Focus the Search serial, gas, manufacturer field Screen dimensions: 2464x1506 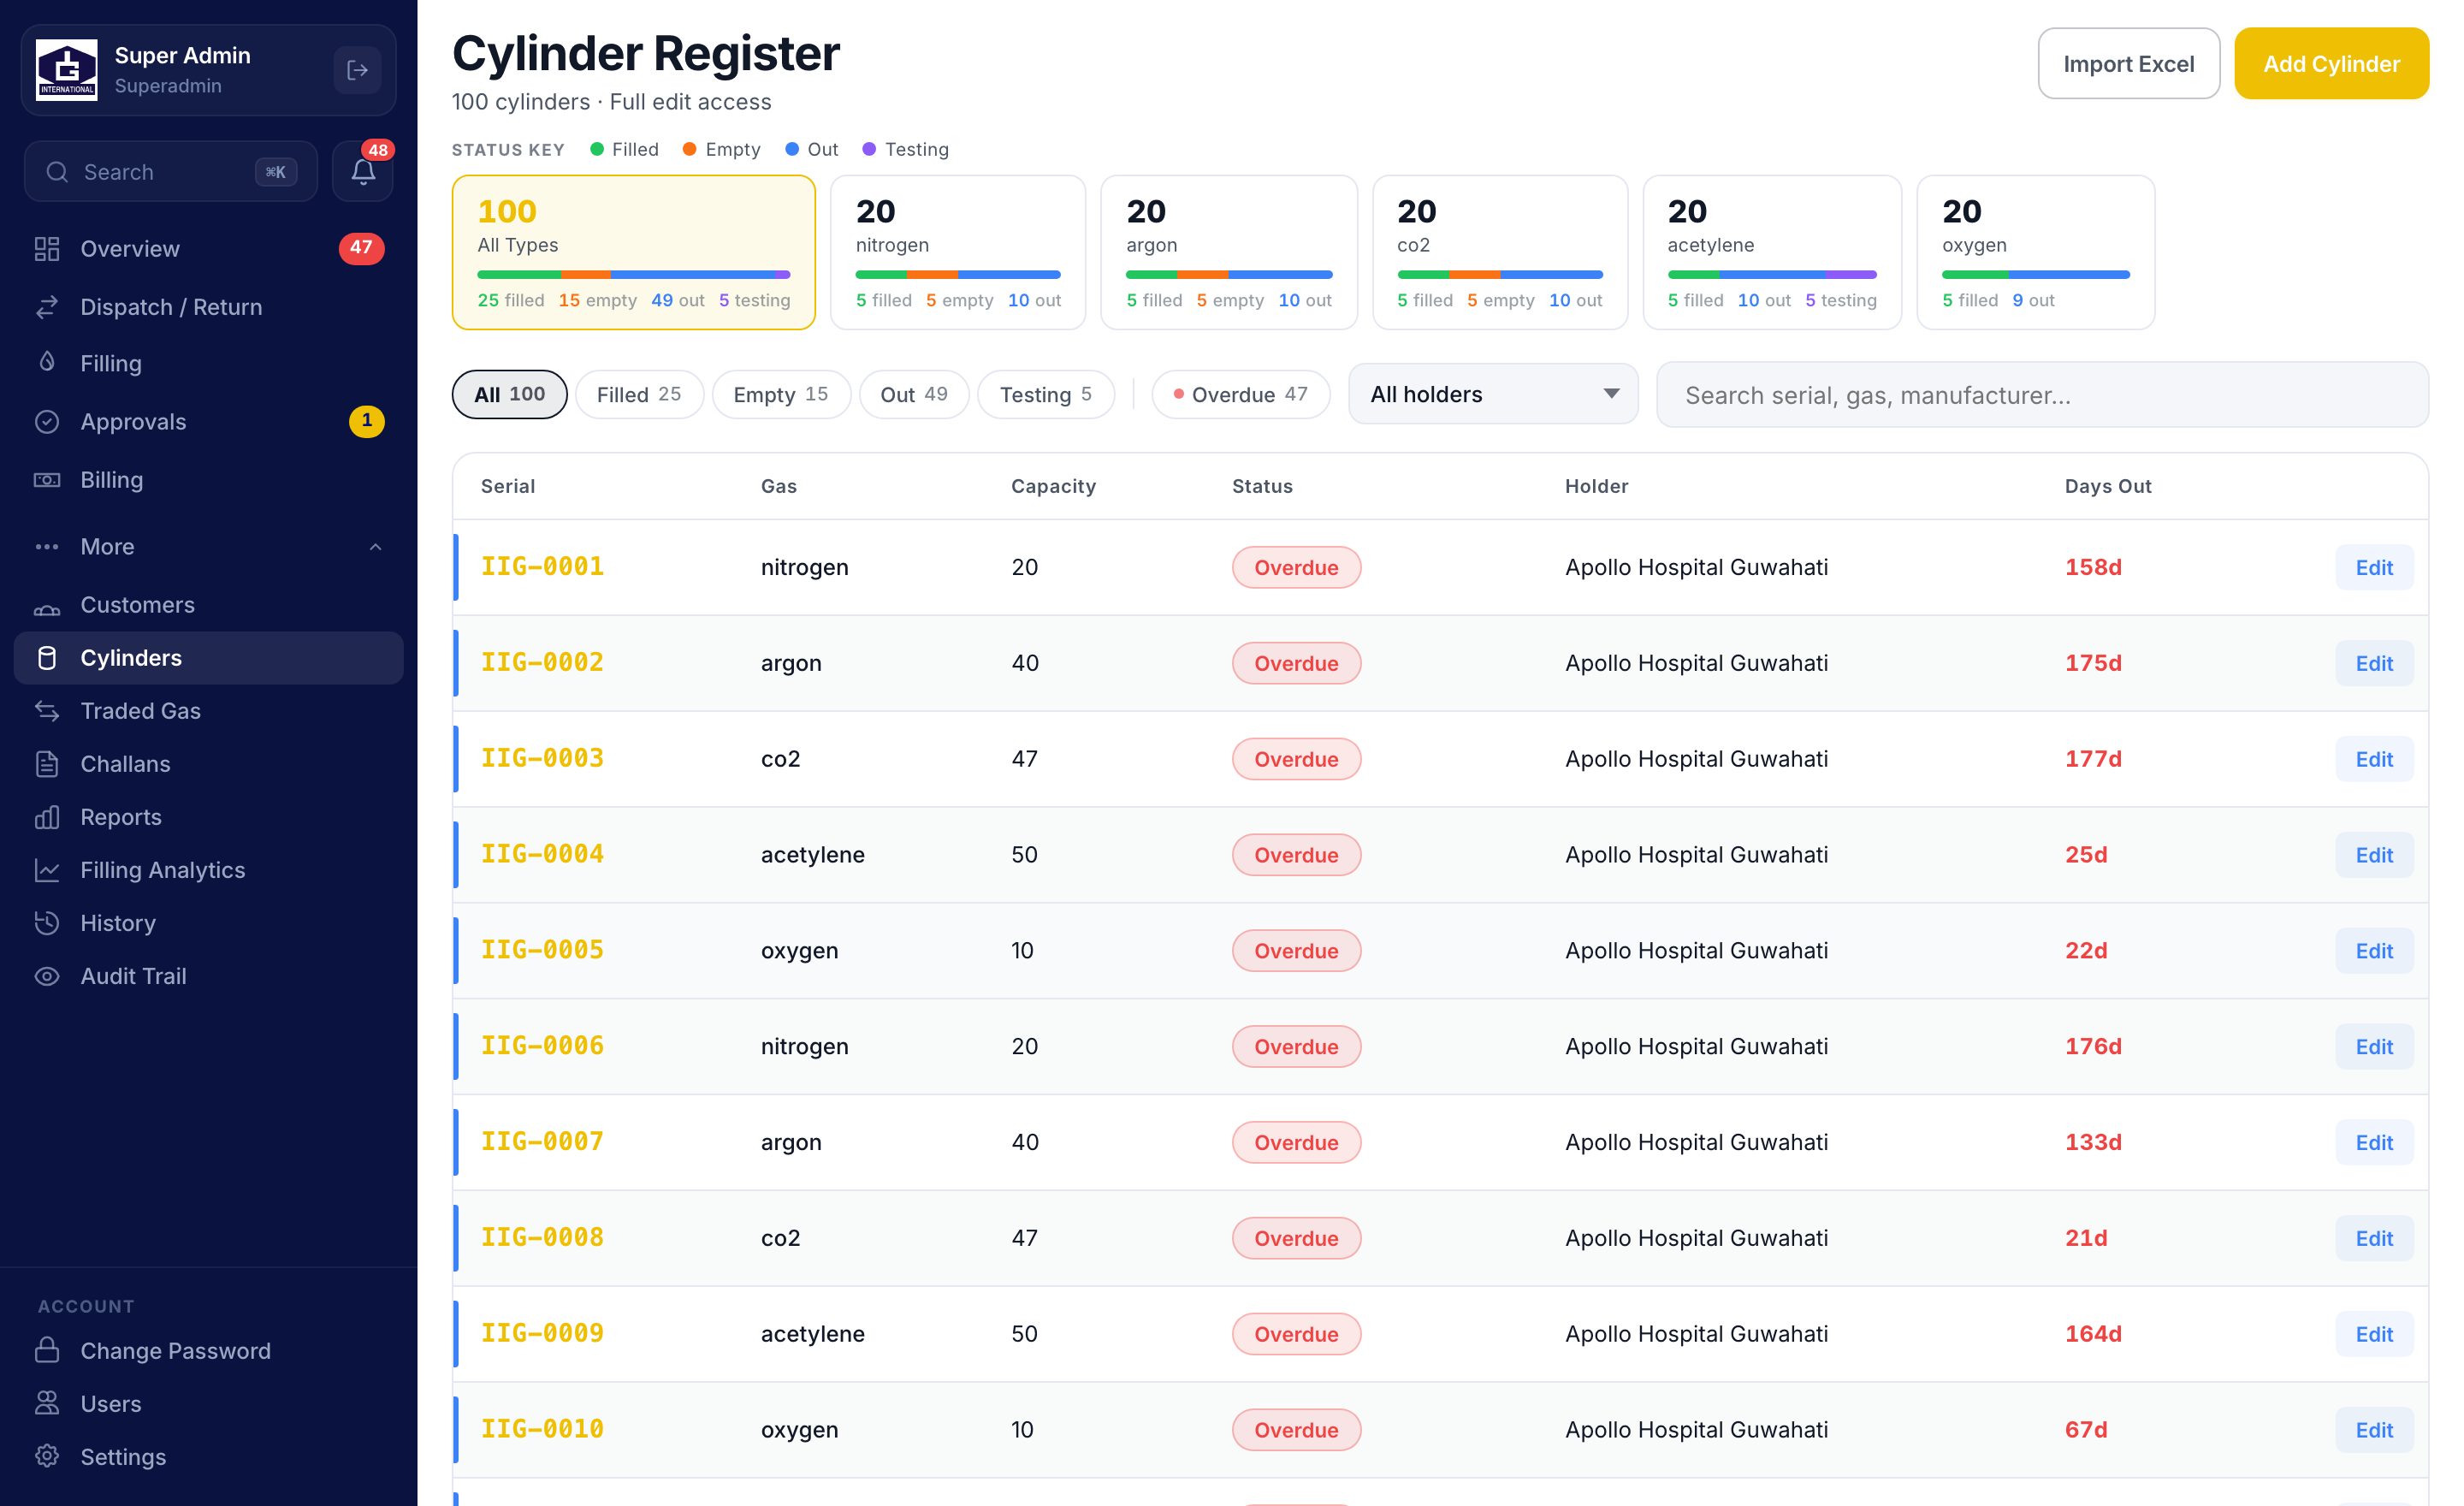click(x=2042, y=395)
